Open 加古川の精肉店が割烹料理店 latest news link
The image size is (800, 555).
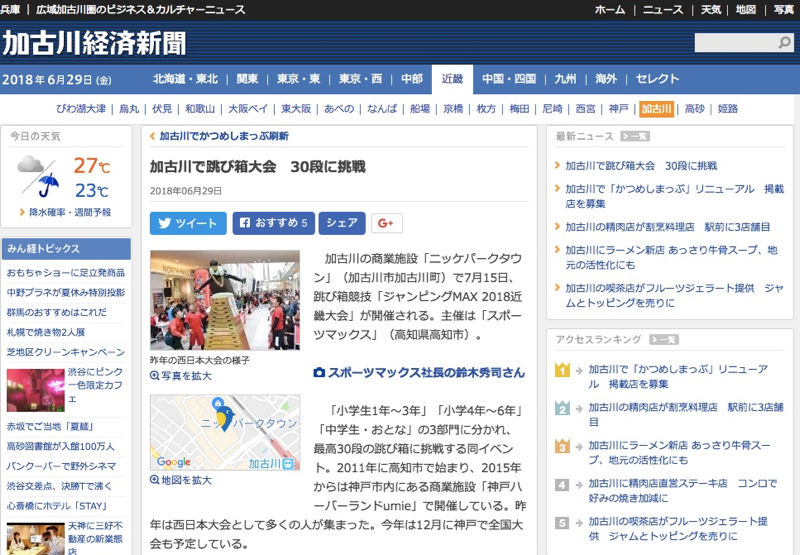click(x=668, y=227)
